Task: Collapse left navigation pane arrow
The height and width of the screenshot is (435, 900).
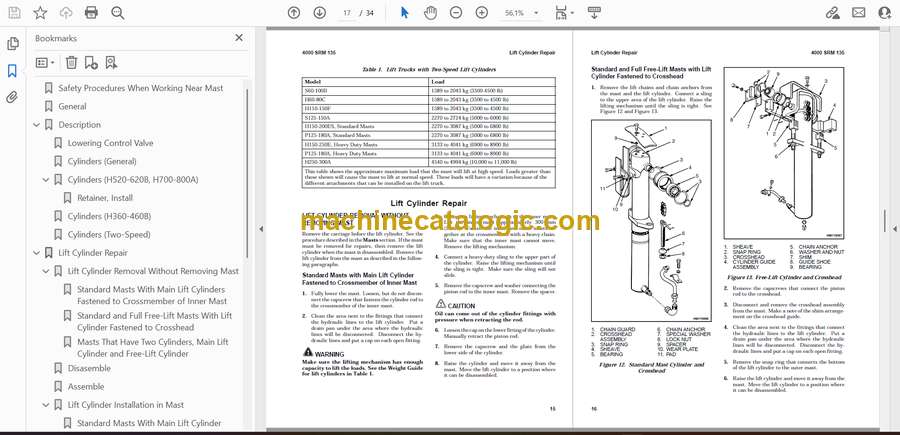Action: tap(261, 228)
